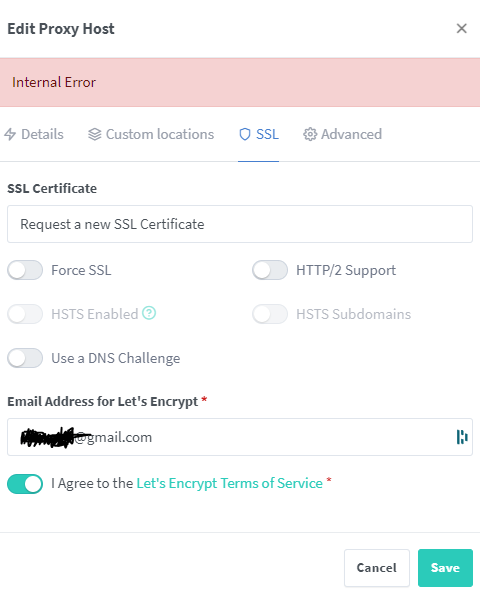Switch to the Details tab

(34, 134)
